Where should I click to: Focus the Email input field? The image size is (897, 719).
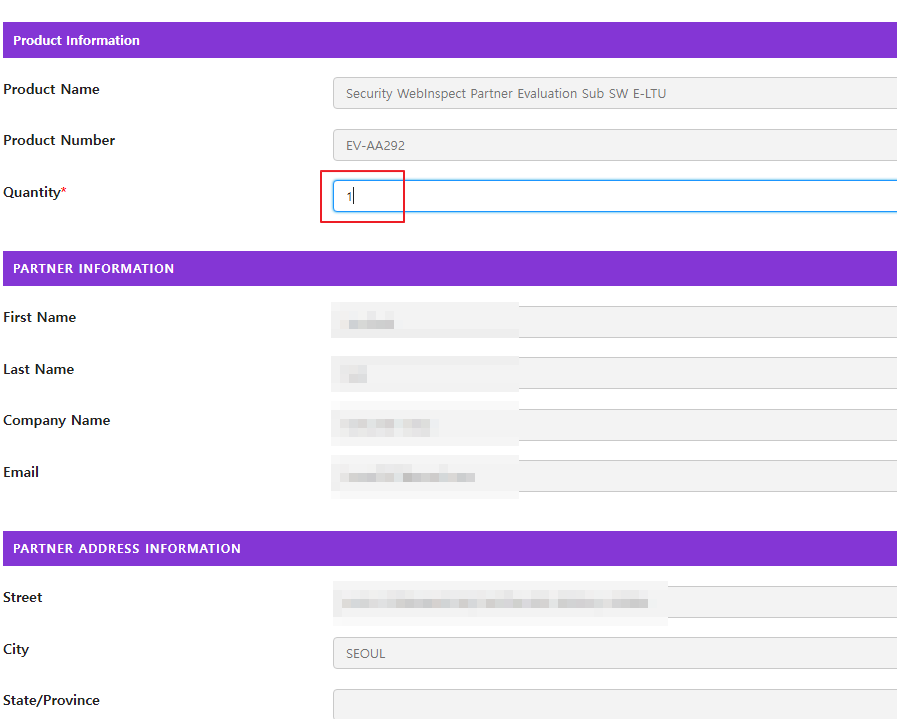click(615, 476)
